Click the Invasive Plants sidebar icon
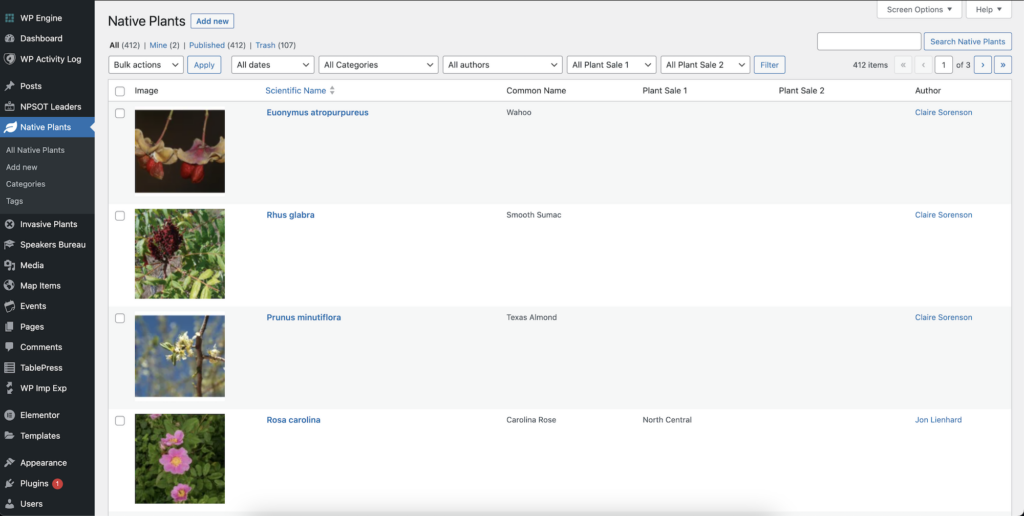The image size is (1024, 516). [9, 224]
